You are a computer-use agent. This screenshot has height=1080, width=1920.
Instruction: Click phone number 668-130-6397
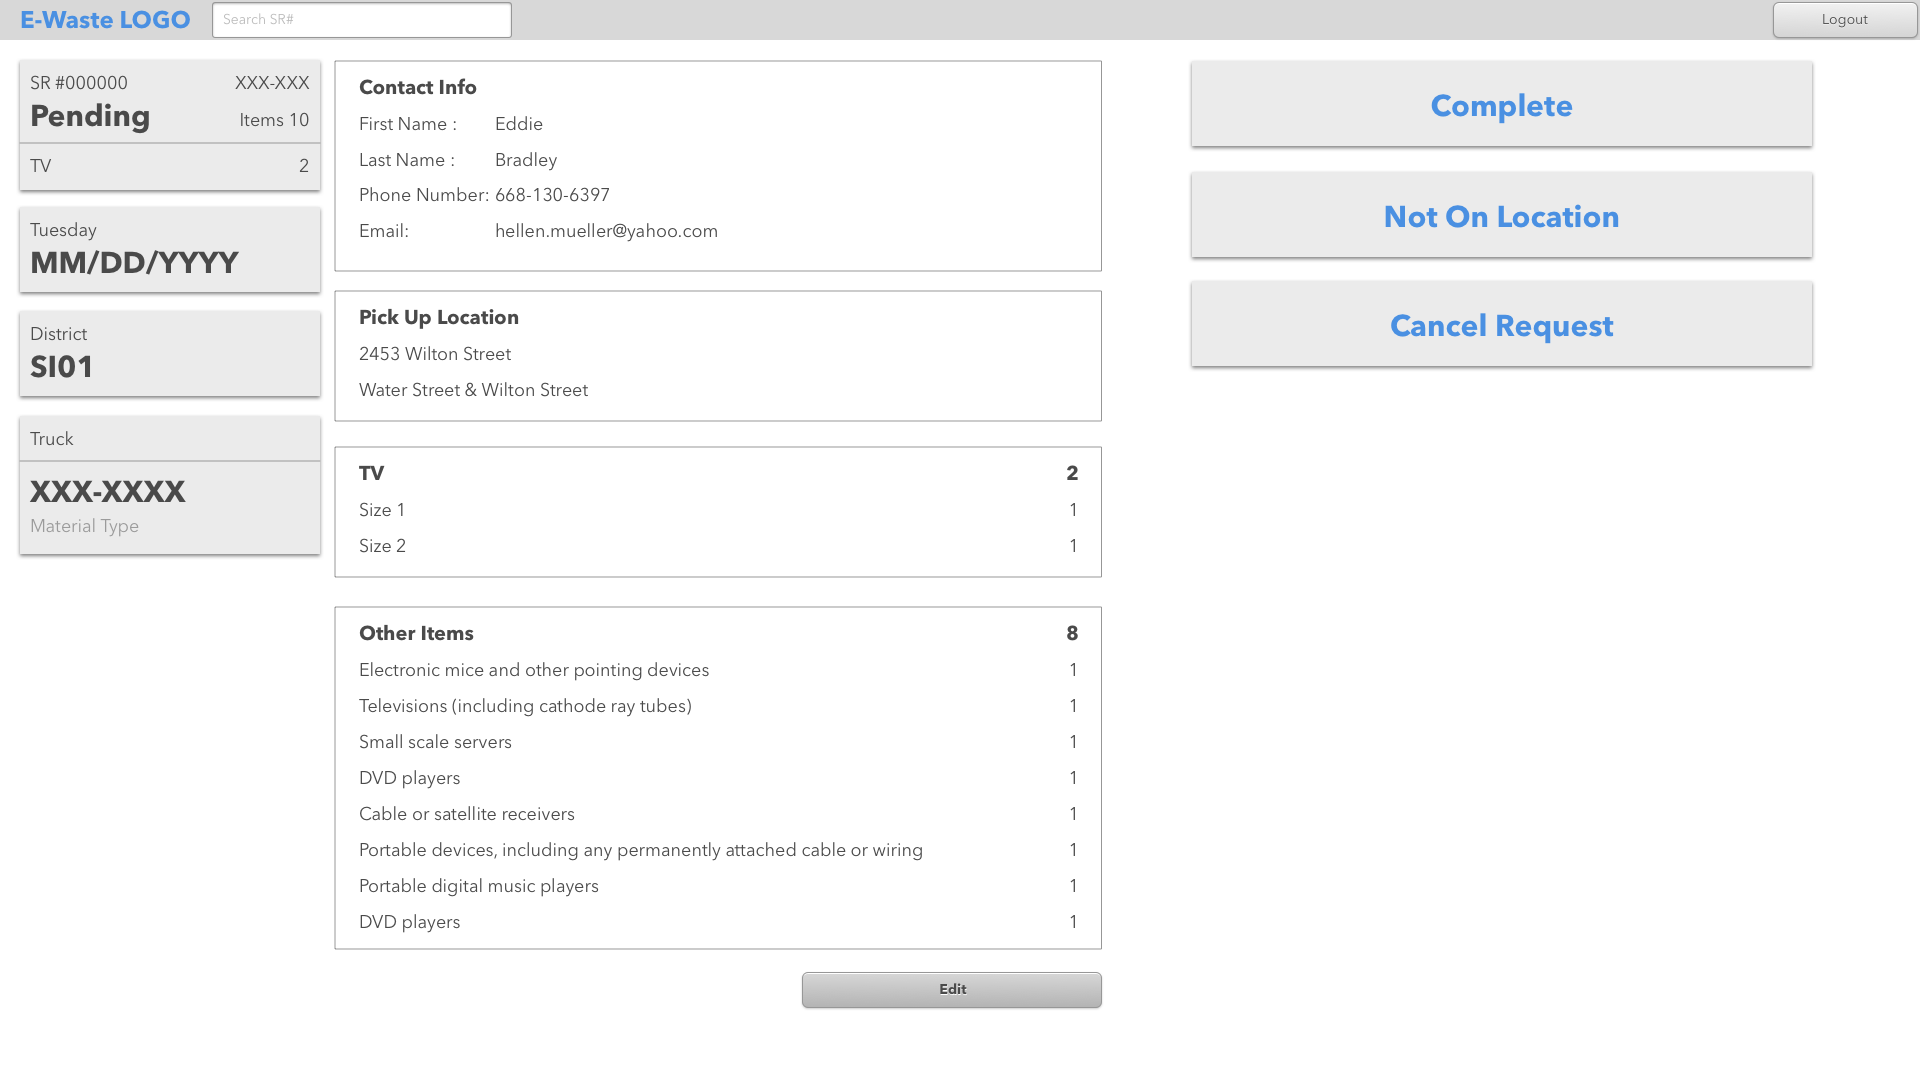552,195
